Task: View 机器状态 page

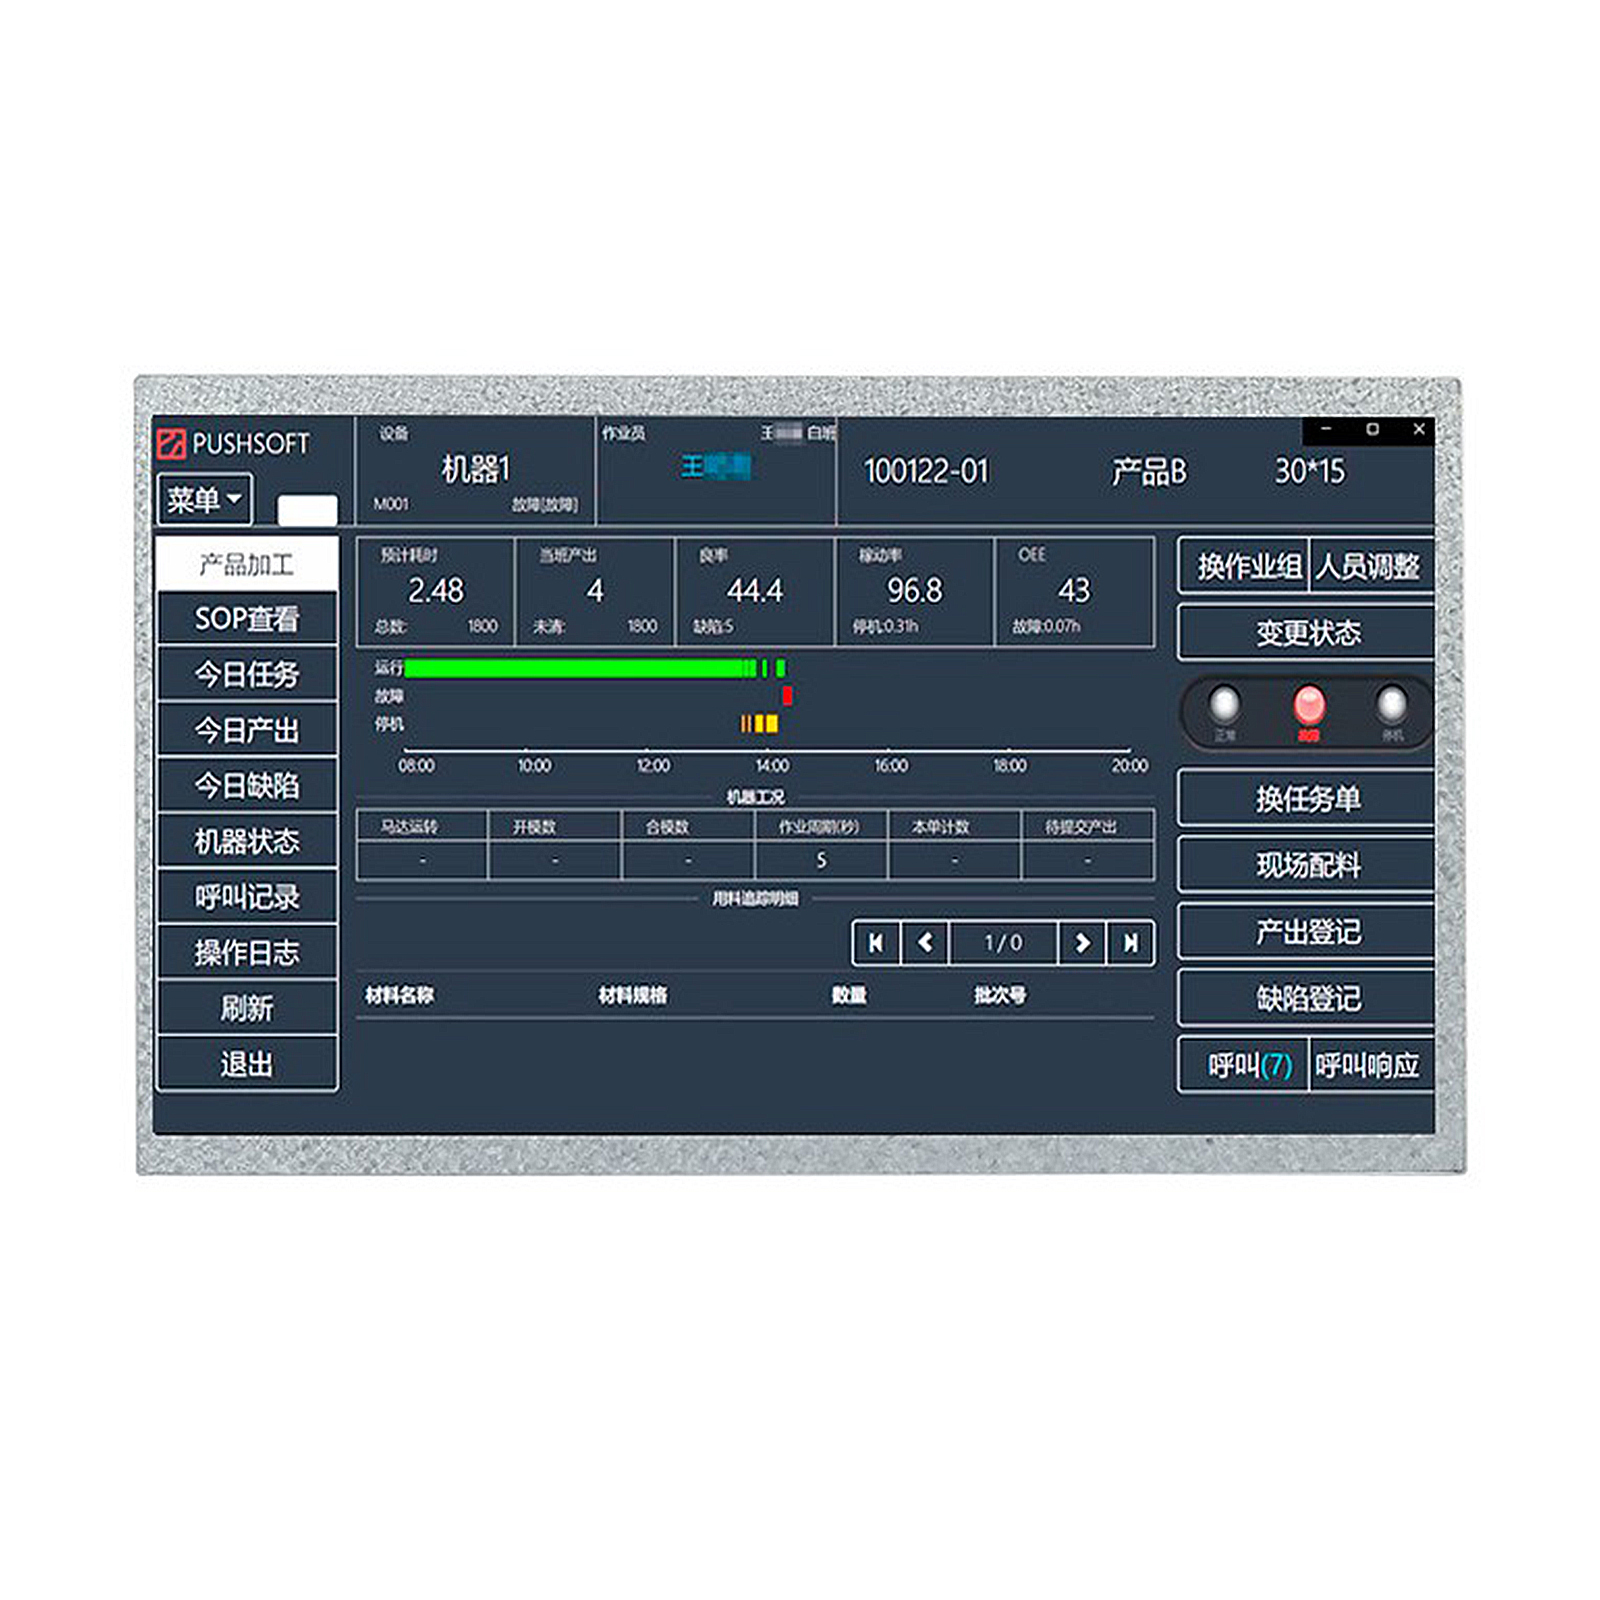Action: (247, 842)
